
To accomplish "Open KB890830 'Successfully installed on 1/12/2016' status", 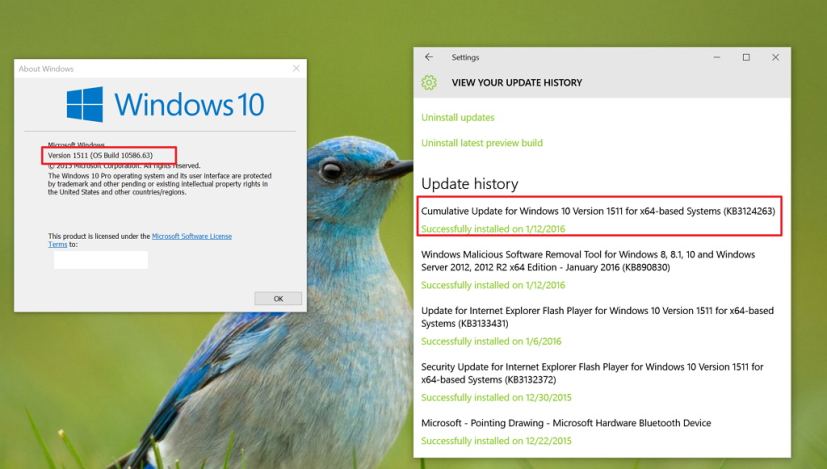I will (x=493, y=285).
